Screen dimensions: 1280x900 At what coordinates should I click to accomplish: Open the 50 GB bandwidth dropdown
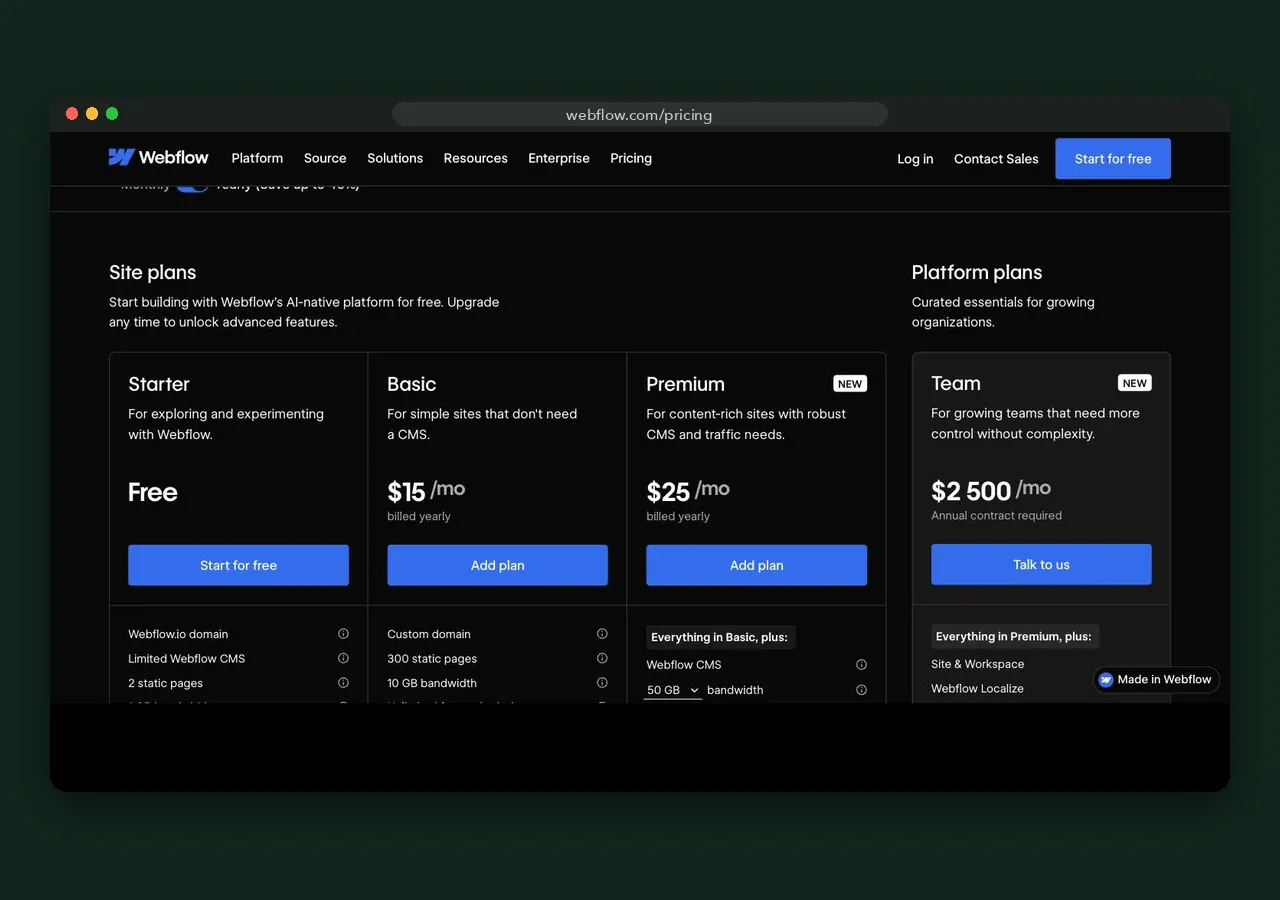tap(673, 690)
